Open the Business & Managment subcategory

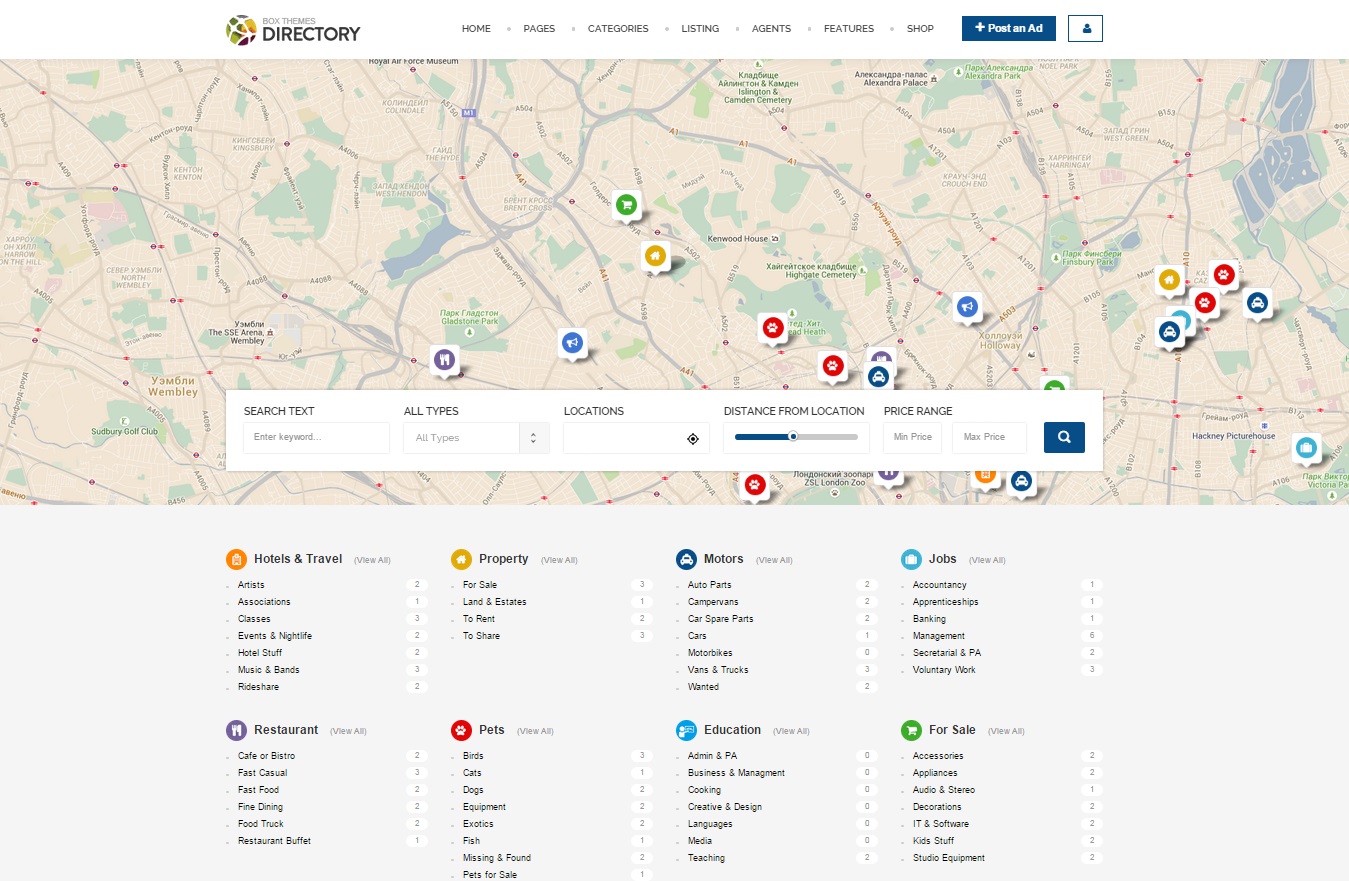tap(737, 773)
